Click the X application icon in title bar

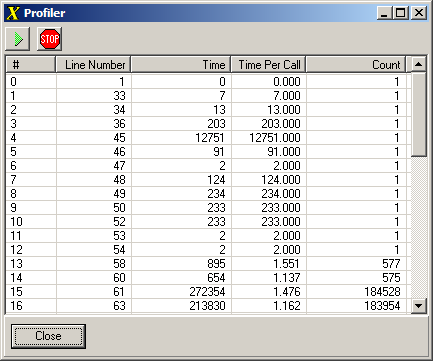[13, 13]
